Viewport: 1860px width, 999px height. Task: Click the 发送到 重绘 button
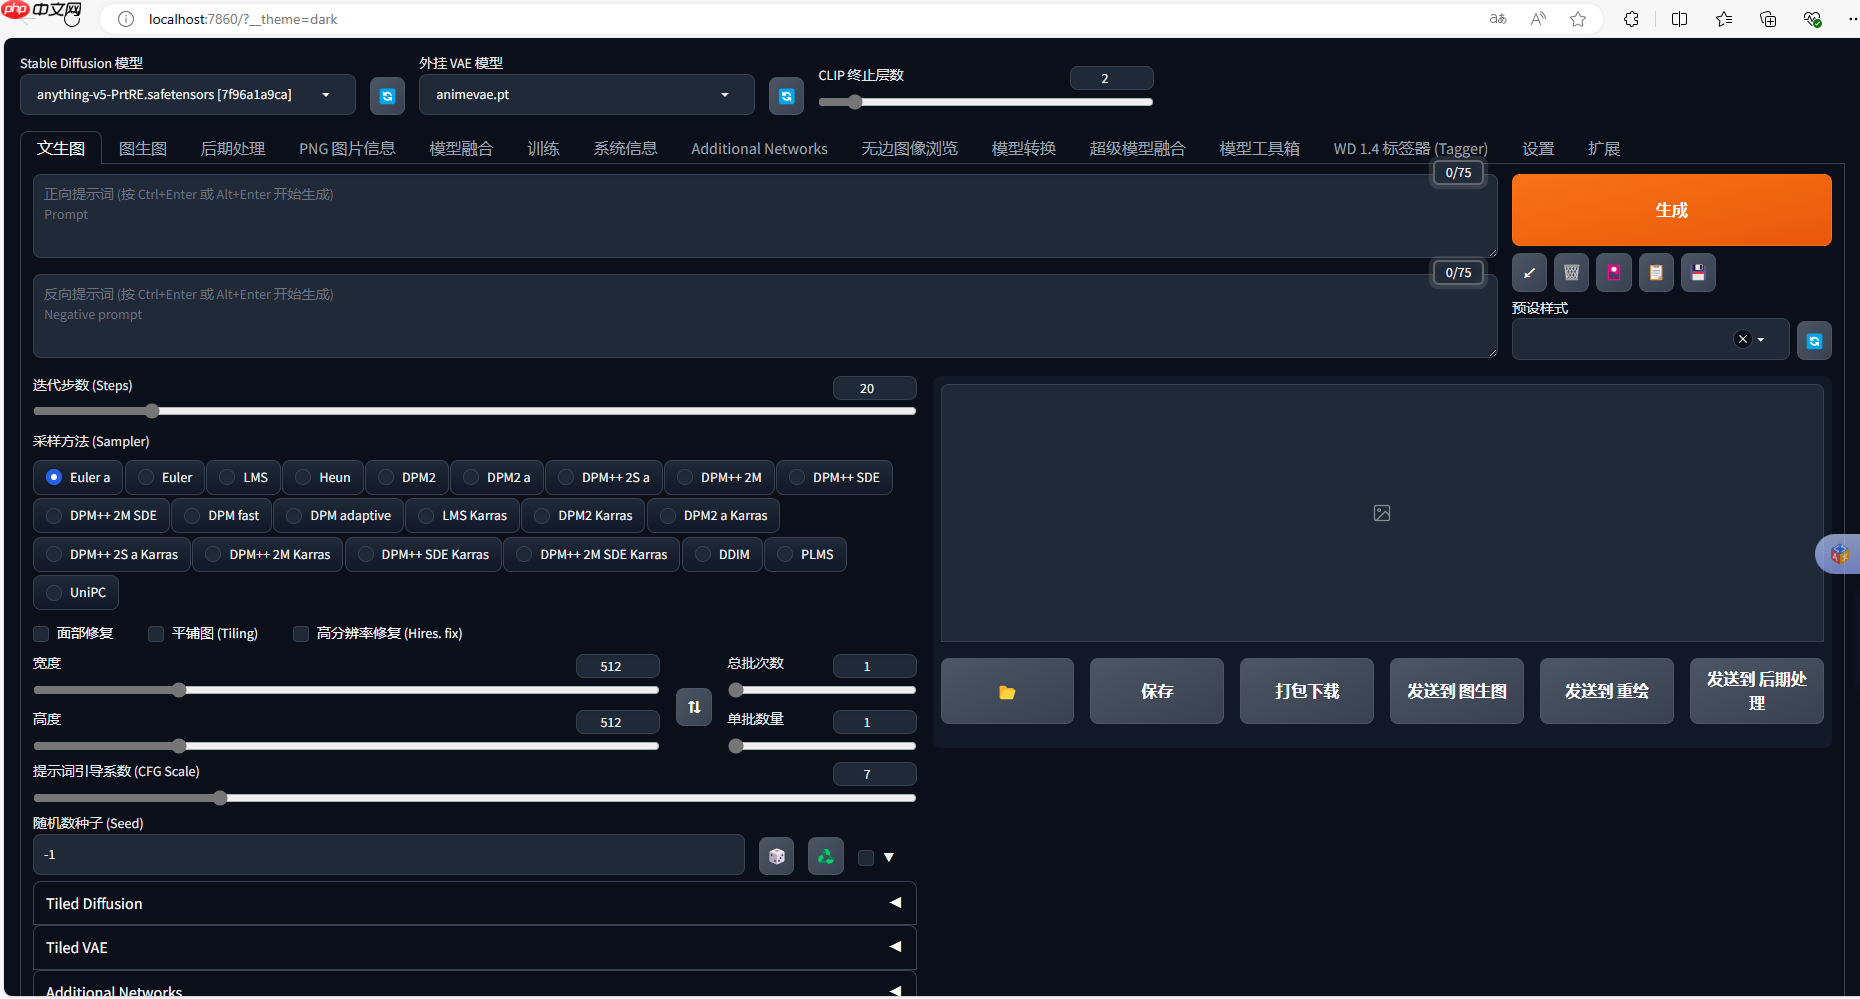[1606, 690]
